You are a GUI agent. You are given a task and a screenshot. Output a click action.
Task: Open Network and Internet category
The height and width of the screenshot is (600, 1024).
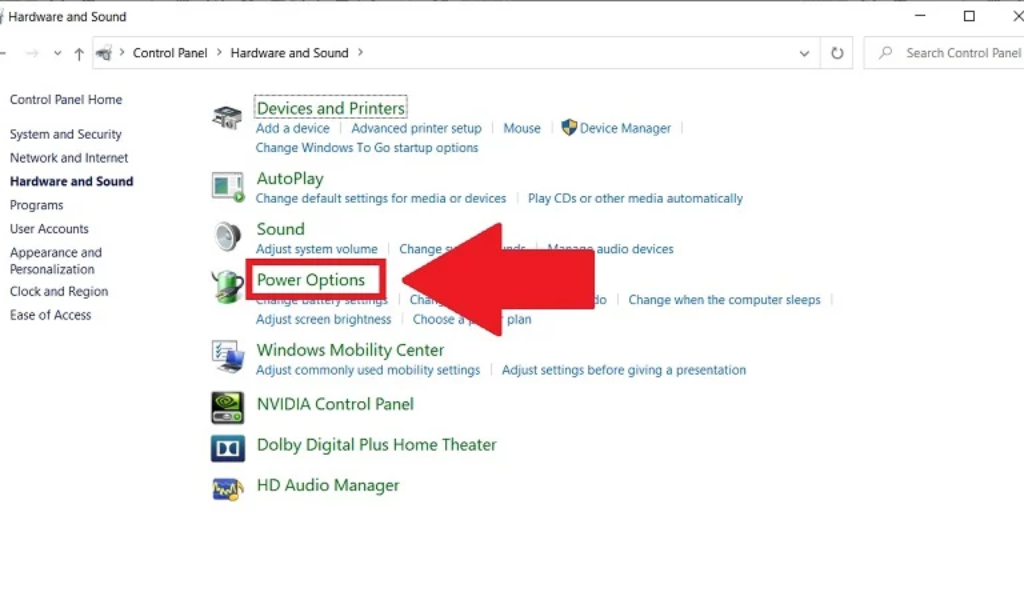point(69,158)
